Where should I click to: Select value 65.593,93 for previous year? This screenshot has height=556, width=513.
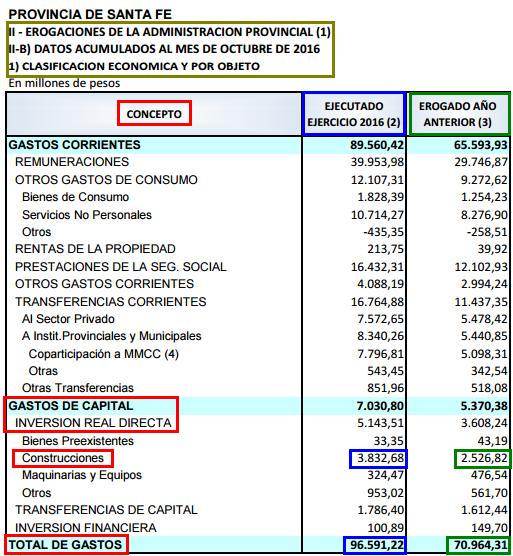[481, 145]
